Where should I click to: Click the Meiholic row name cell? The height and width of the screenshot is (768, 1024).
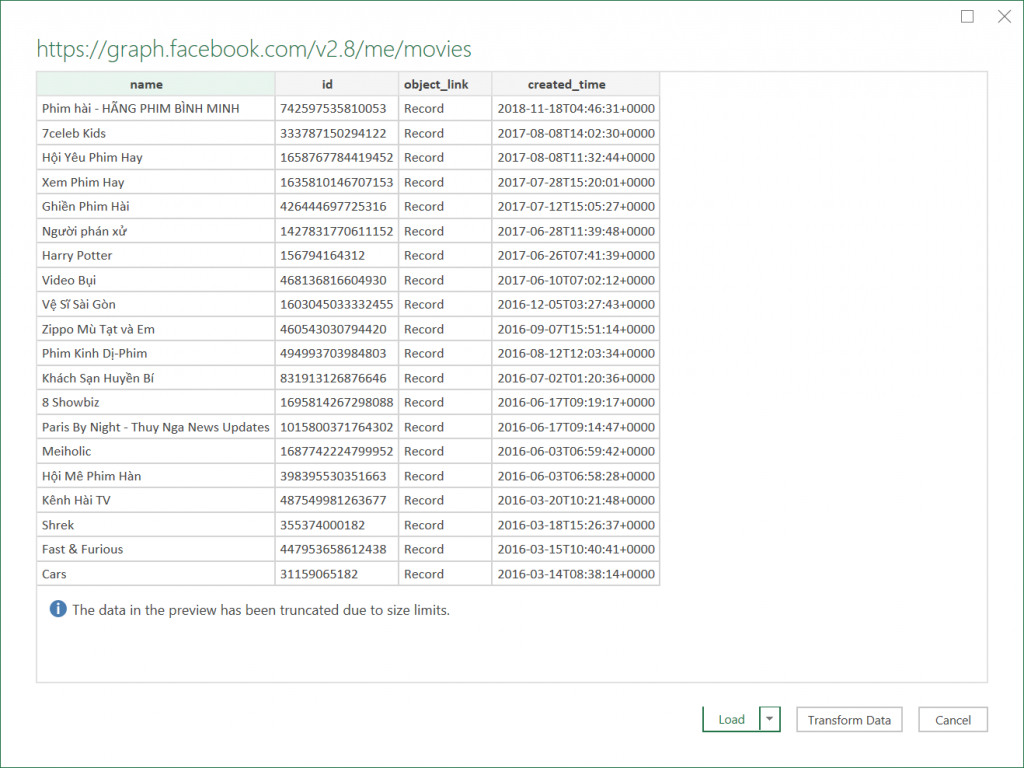pos(66,451)
